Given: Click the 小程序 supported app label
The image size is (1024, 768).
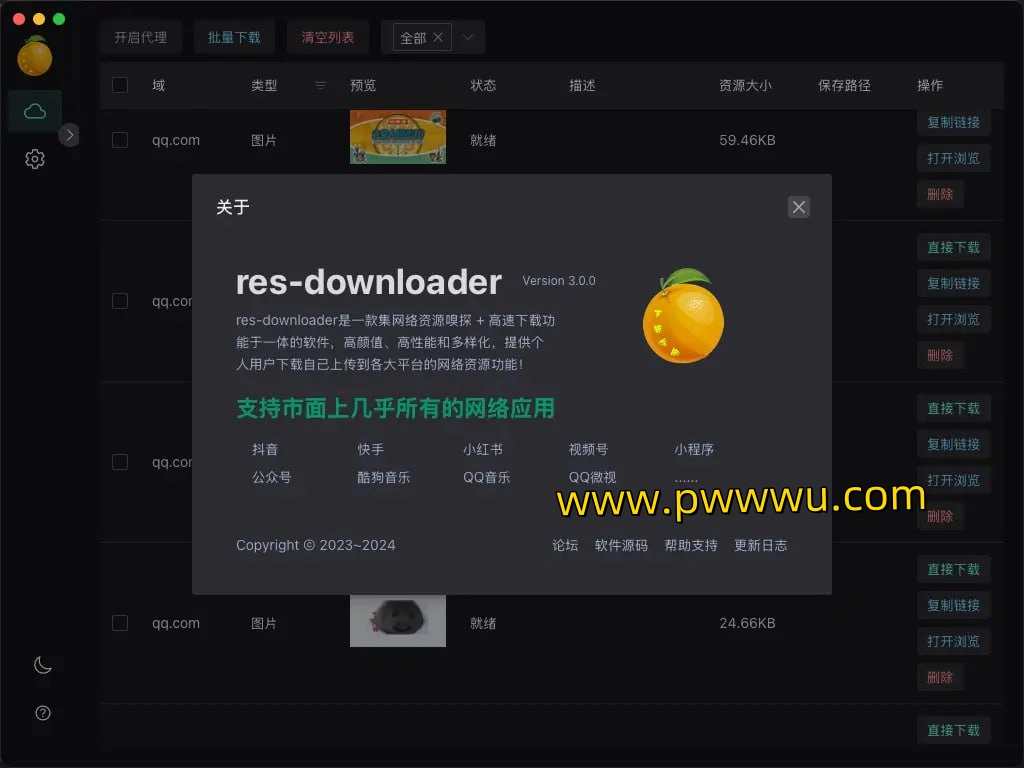Looking at the screenshot, I should point(694,449).
